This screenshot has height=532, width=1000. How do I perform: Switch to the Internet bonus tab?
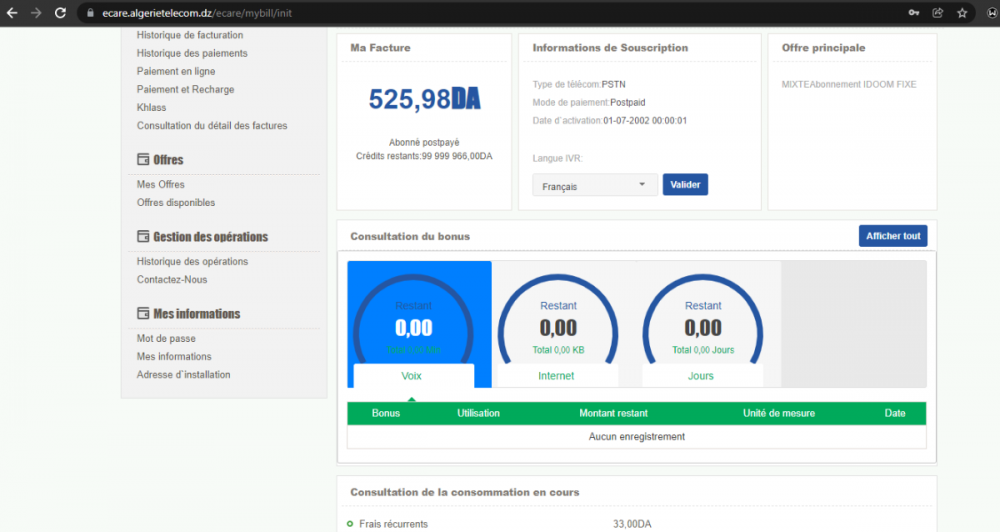pos(556,376)
